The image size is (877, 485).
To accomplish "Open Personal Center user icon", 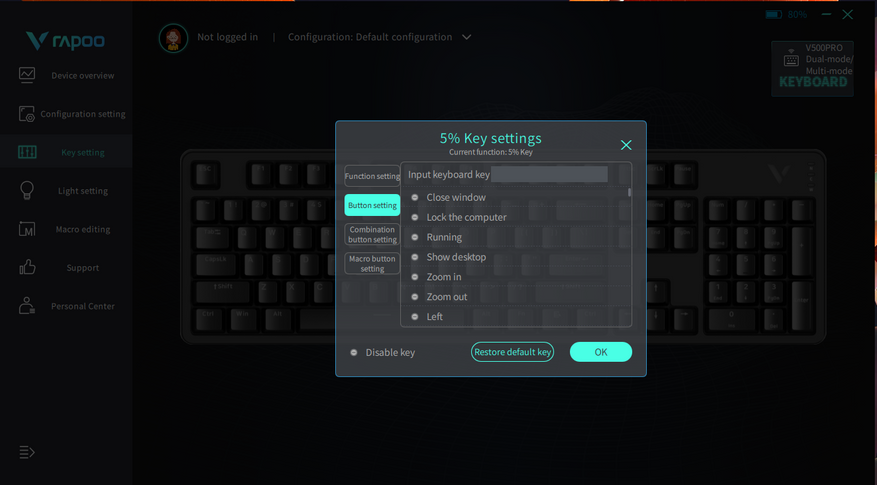I will 26,306.
